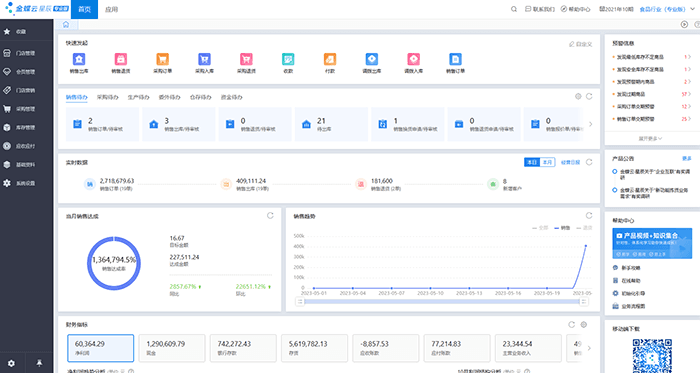Refresh the 销售趋势 chart panel
700x373 pixels.
click(x=589, y=216)
